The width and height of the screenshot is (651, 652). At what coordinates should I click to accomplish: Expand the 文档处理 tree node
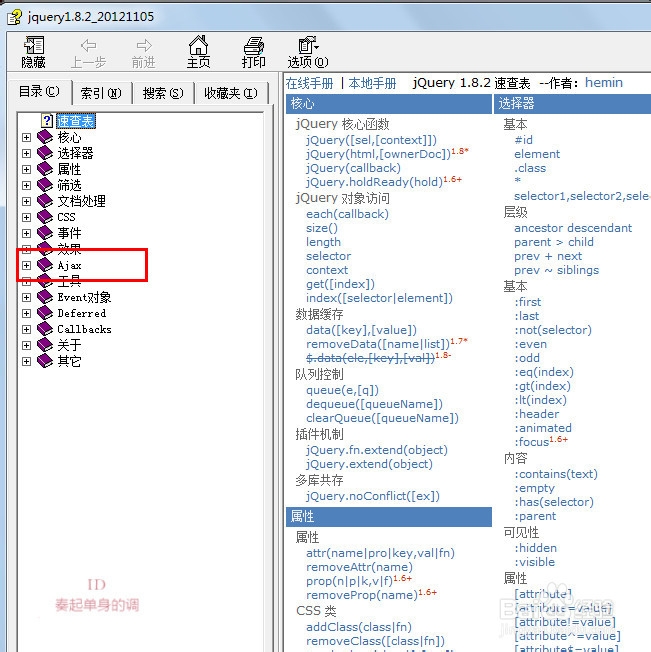[26, 201]
